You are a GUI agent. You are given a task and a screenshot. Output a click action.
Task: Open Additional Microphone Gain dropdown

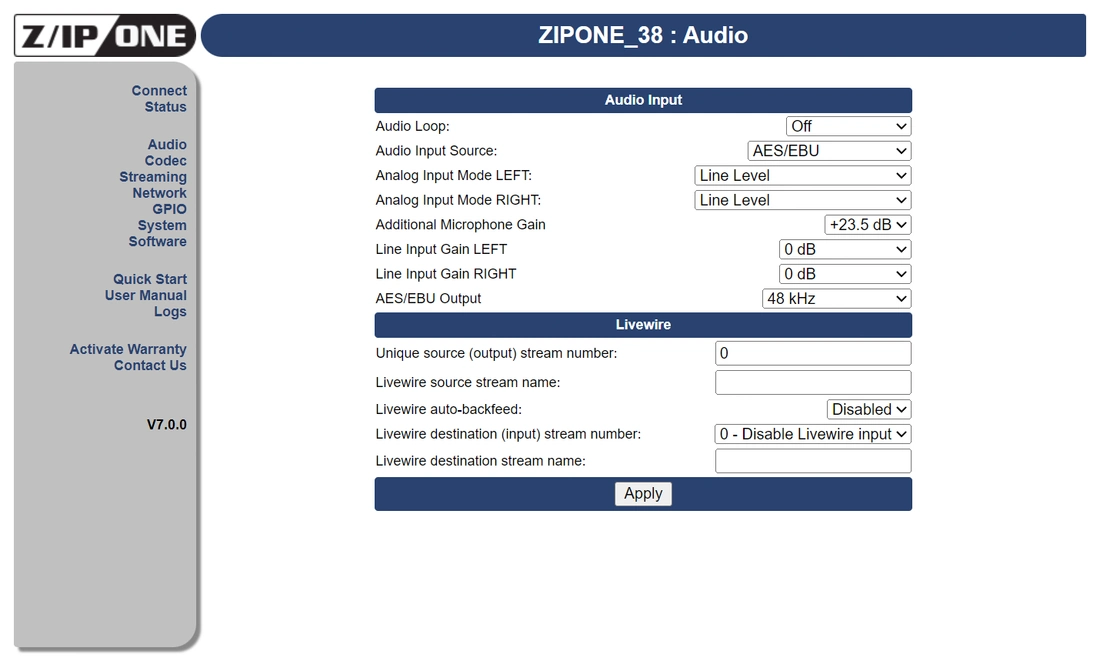coord(868,225)
